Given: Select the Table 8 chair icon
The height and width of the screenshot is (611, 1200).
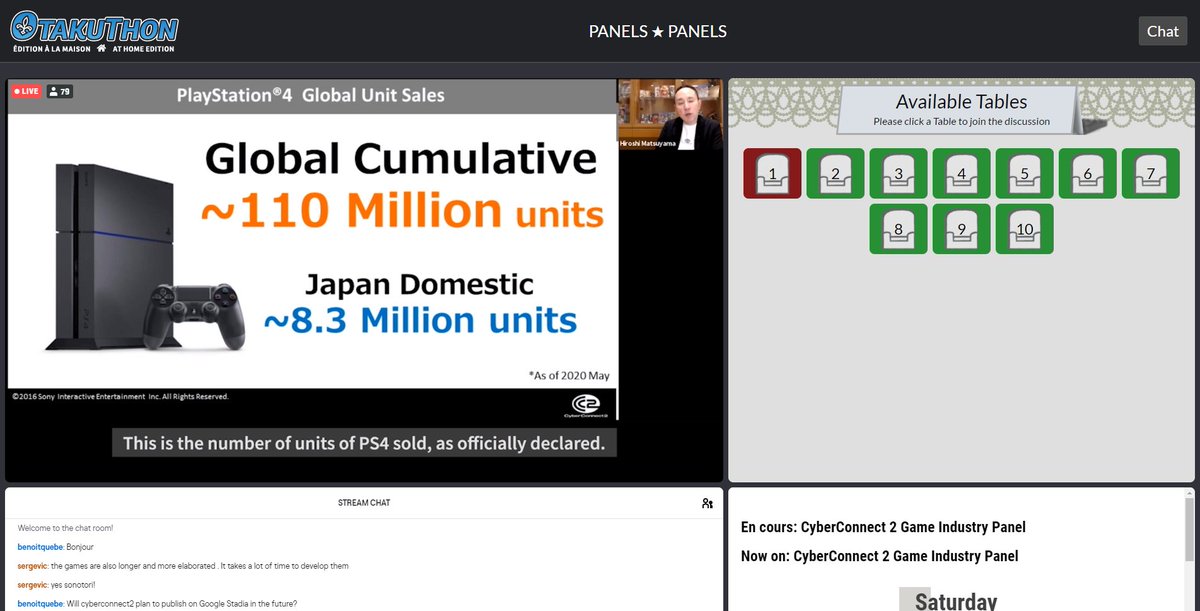Looking at the screenshot, I should click(898, 229).
